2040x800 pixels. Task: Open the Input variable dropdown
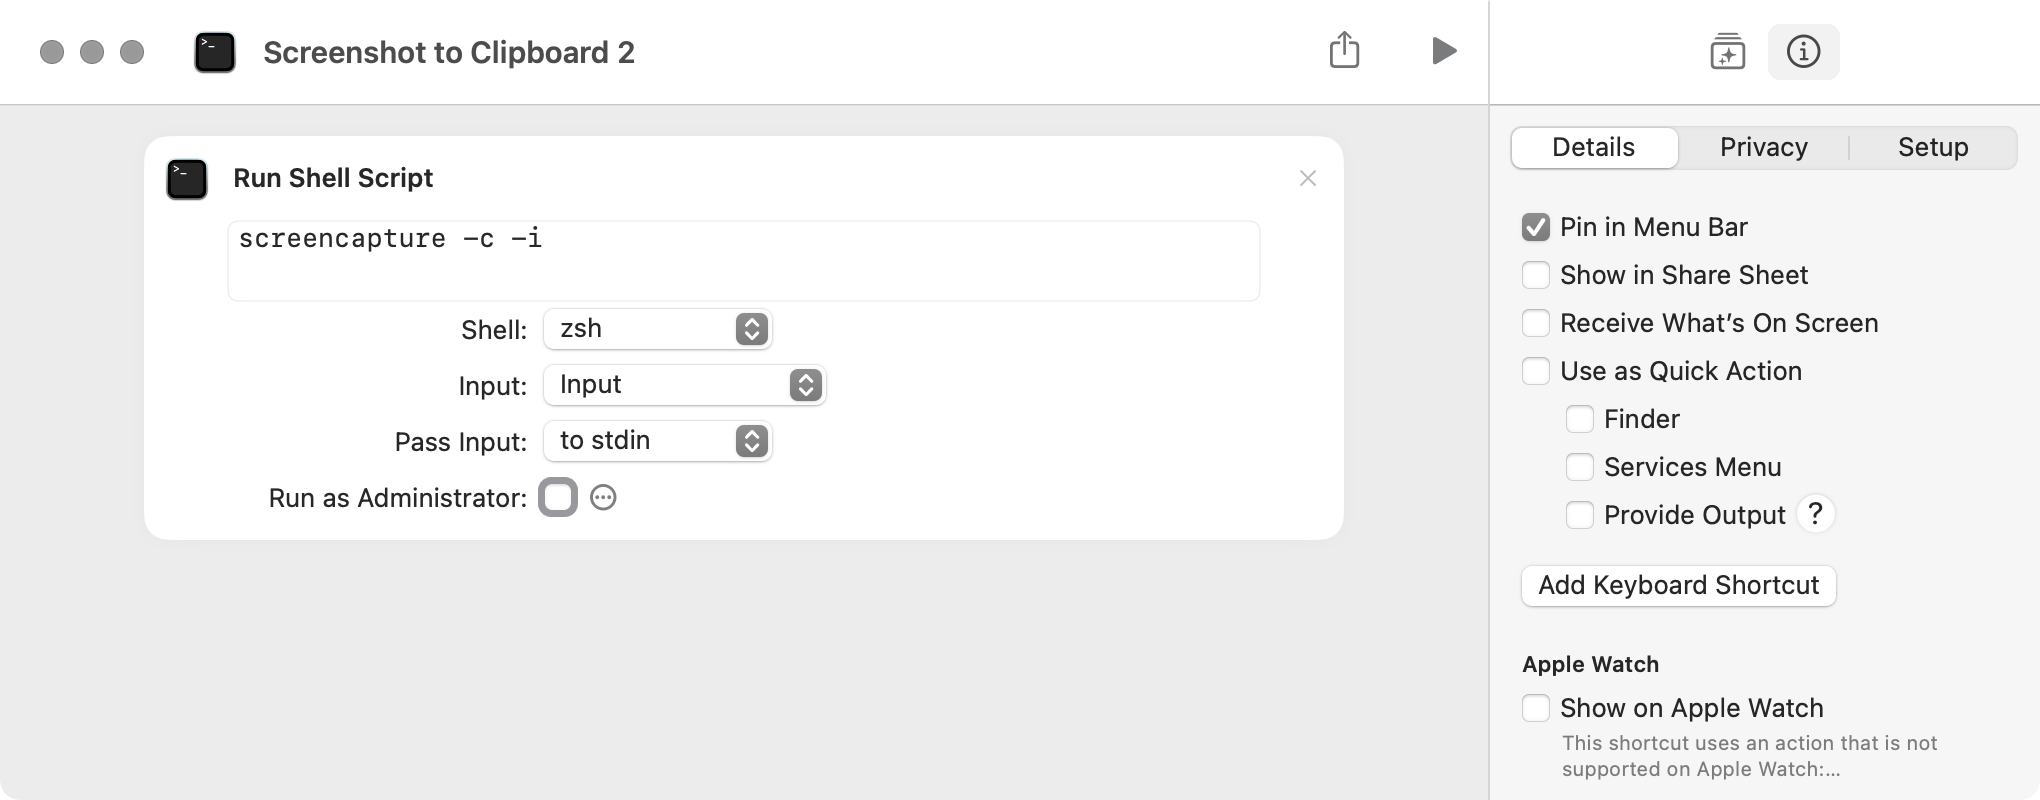point(684,385)
